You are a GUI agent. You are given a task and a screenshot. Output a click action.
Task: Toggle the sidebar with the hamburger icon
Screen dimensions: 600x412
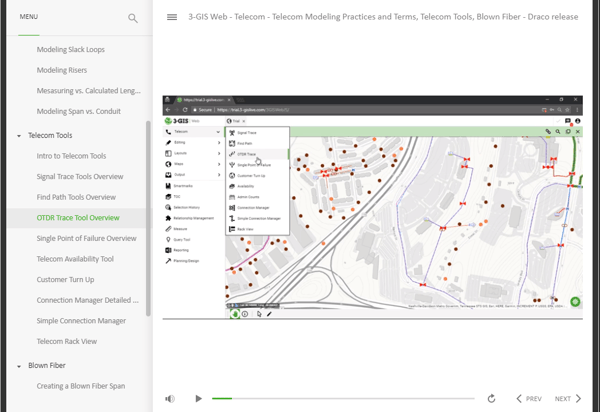click(172, 17)
